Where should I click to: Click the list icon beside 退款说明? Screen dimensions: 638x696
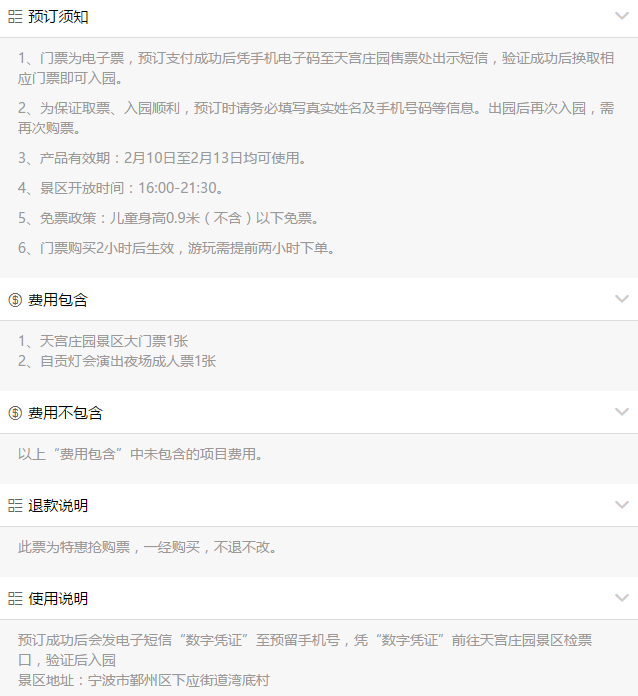tap(15, 506)
